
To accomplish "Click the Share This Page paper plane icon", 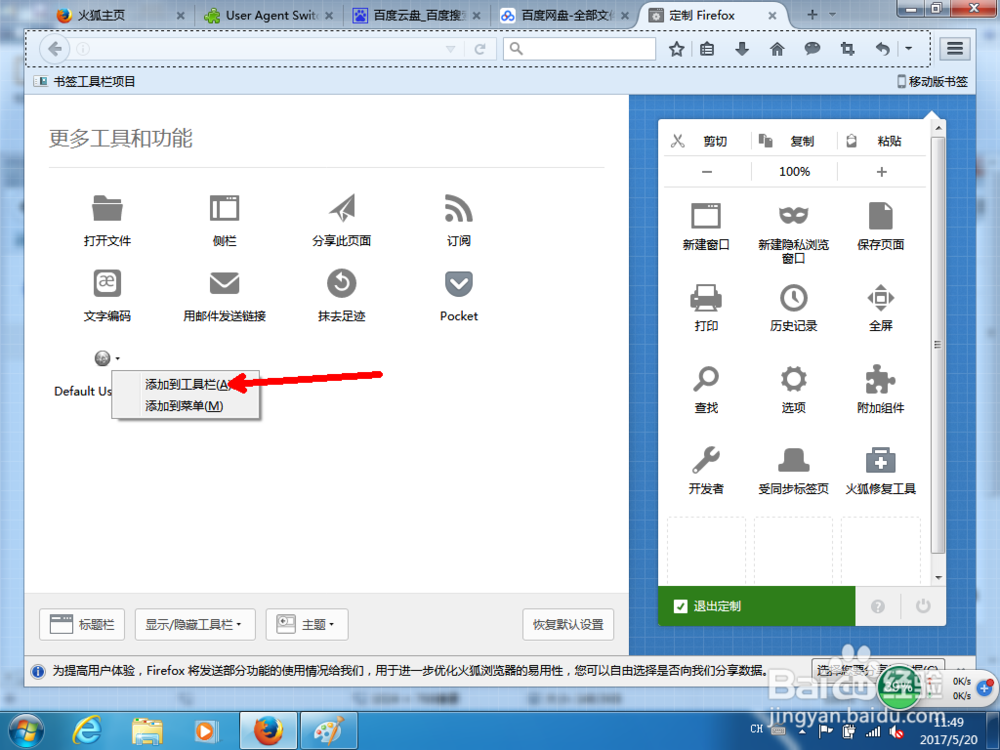I will (x=342, y=208).
